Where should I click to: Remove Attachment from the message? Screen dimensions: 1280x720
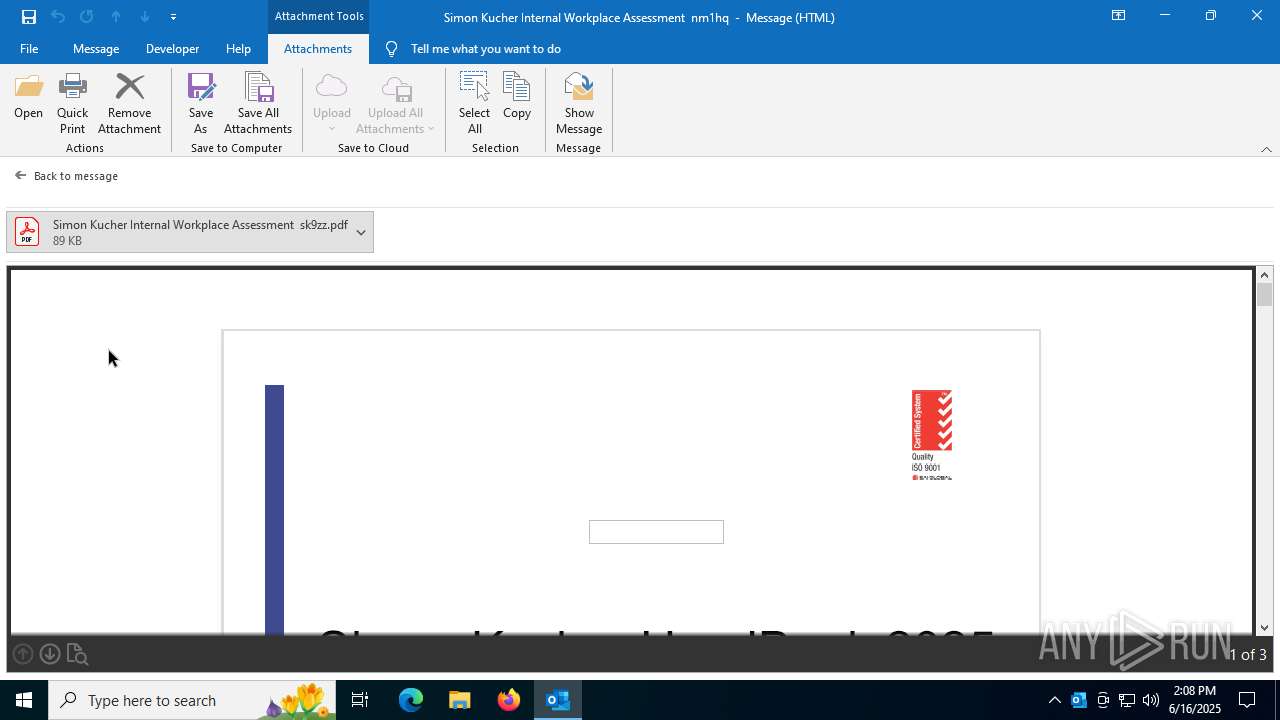(x=129, y=103)
